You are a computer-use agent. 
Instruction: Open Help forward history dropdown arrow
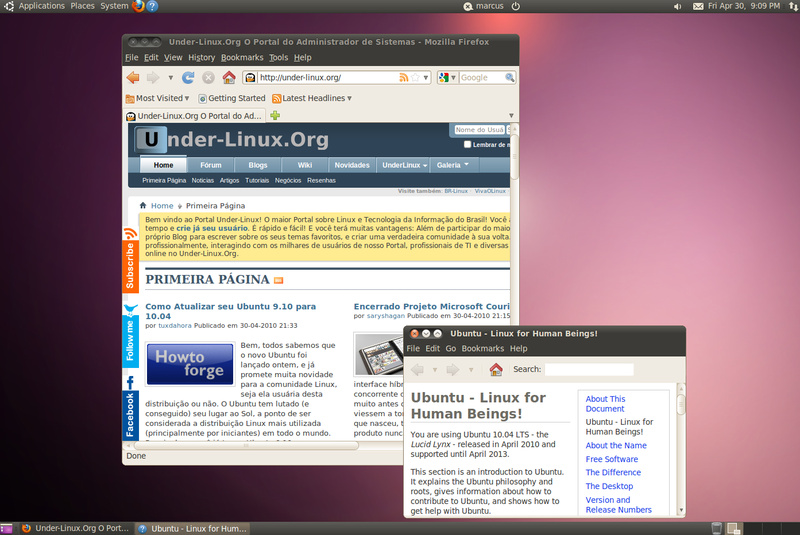471,370
